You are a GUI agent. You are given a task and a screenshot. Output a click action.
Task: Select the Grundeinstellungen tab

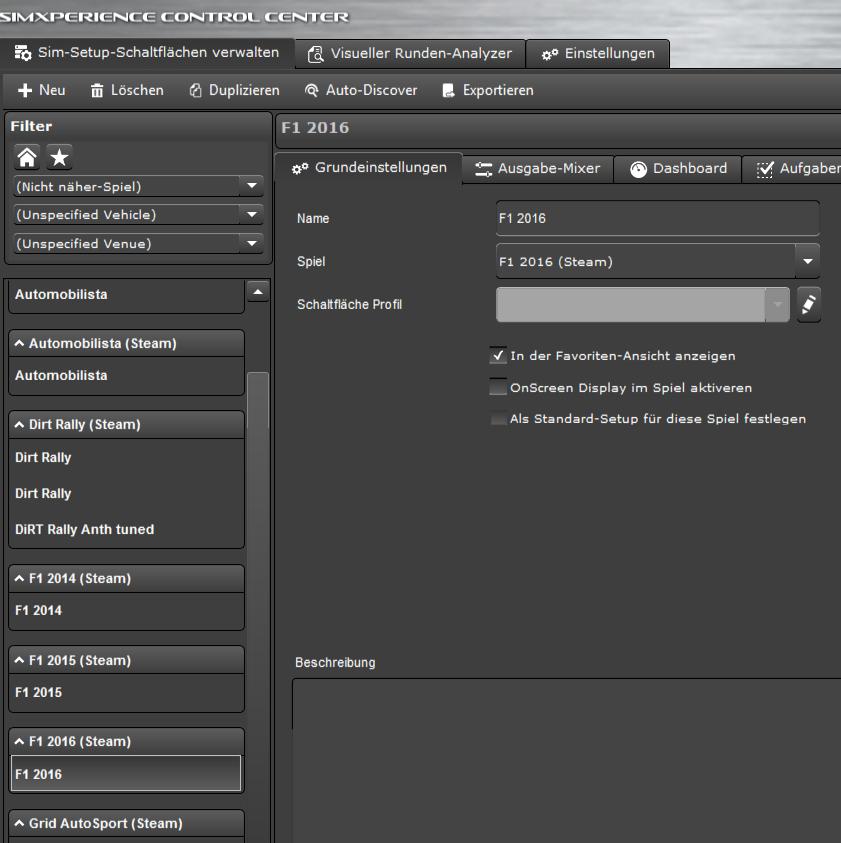369,168
